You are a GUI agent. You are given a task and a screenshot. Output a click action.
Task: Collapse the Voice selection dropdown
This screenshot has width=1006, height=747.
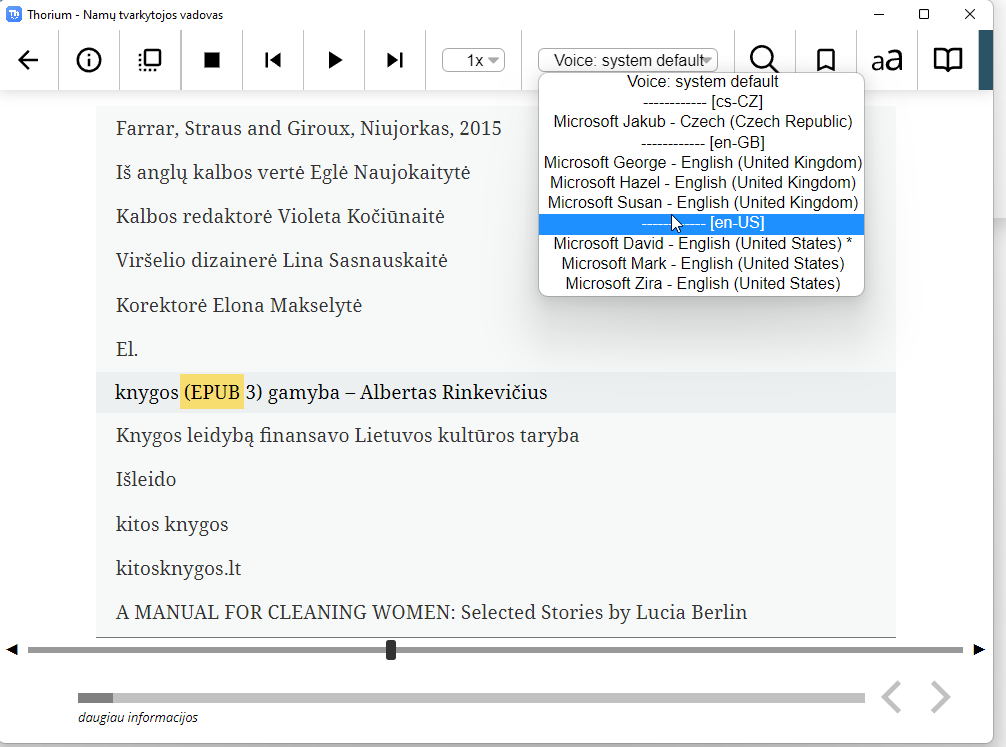[628, 60]
